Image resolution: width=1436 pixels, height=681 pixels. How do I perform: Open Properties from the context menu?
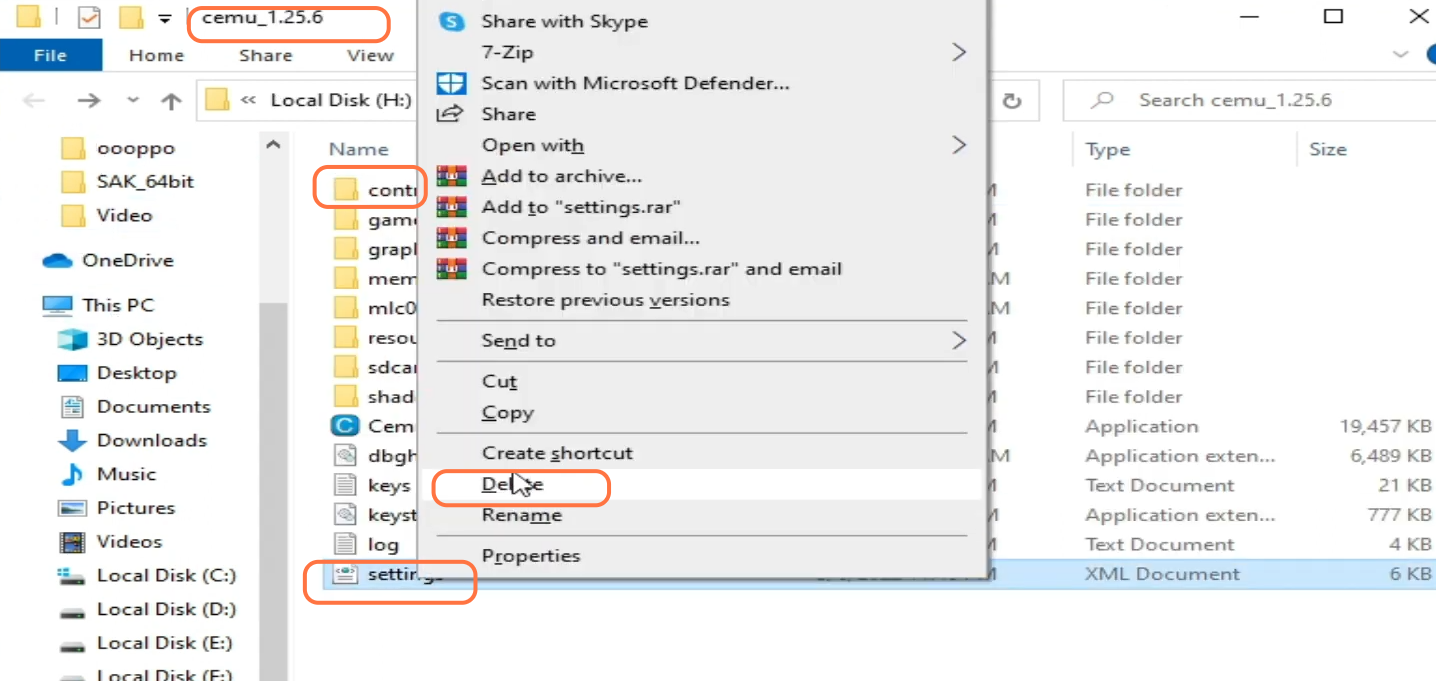coord(530,556)
